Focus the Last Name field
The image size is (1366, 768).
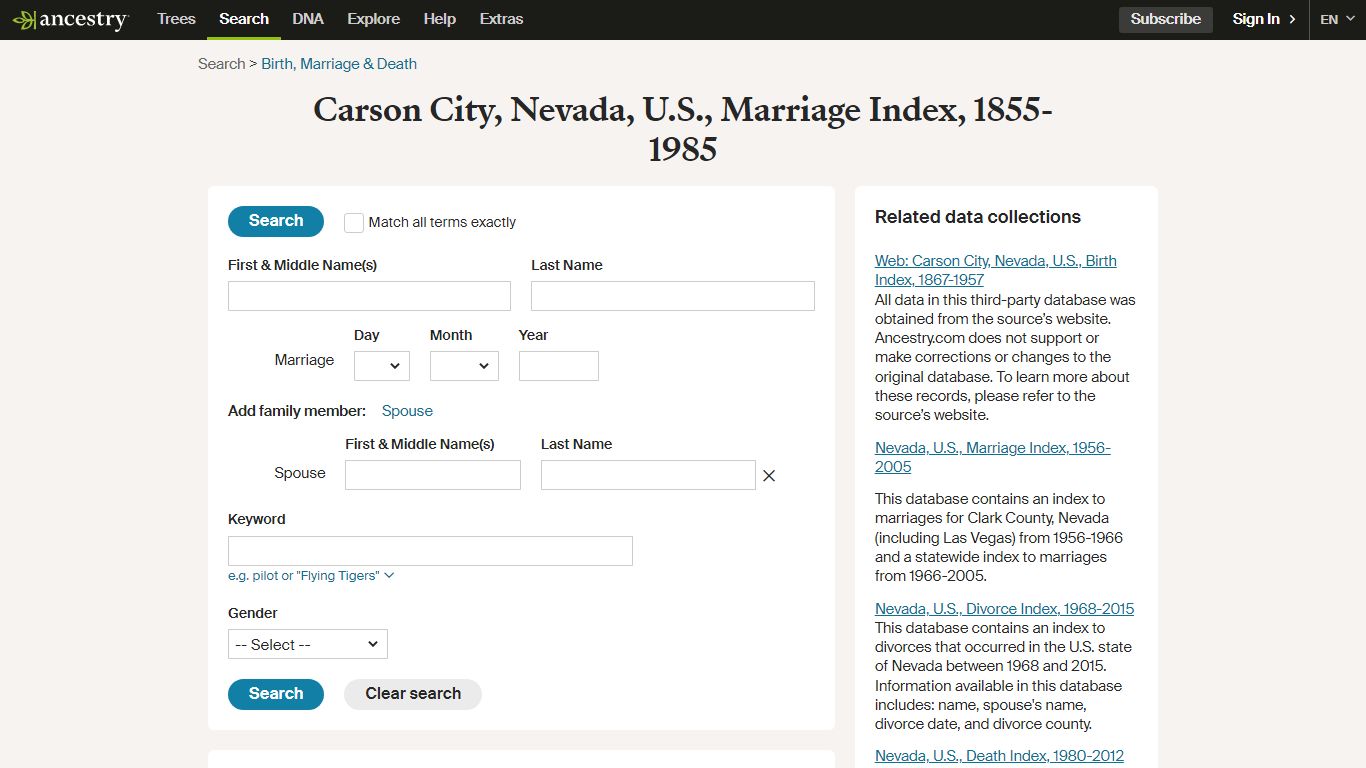673,296
